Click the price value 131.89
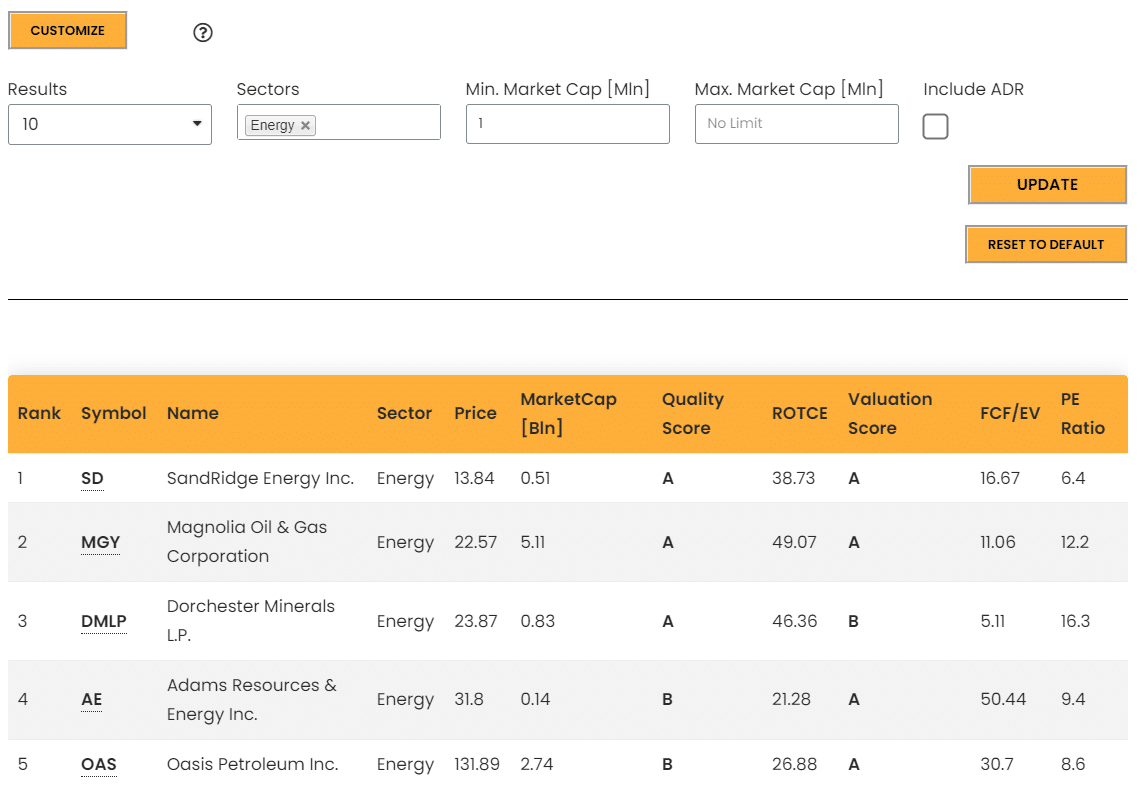 tap(477, 764)
